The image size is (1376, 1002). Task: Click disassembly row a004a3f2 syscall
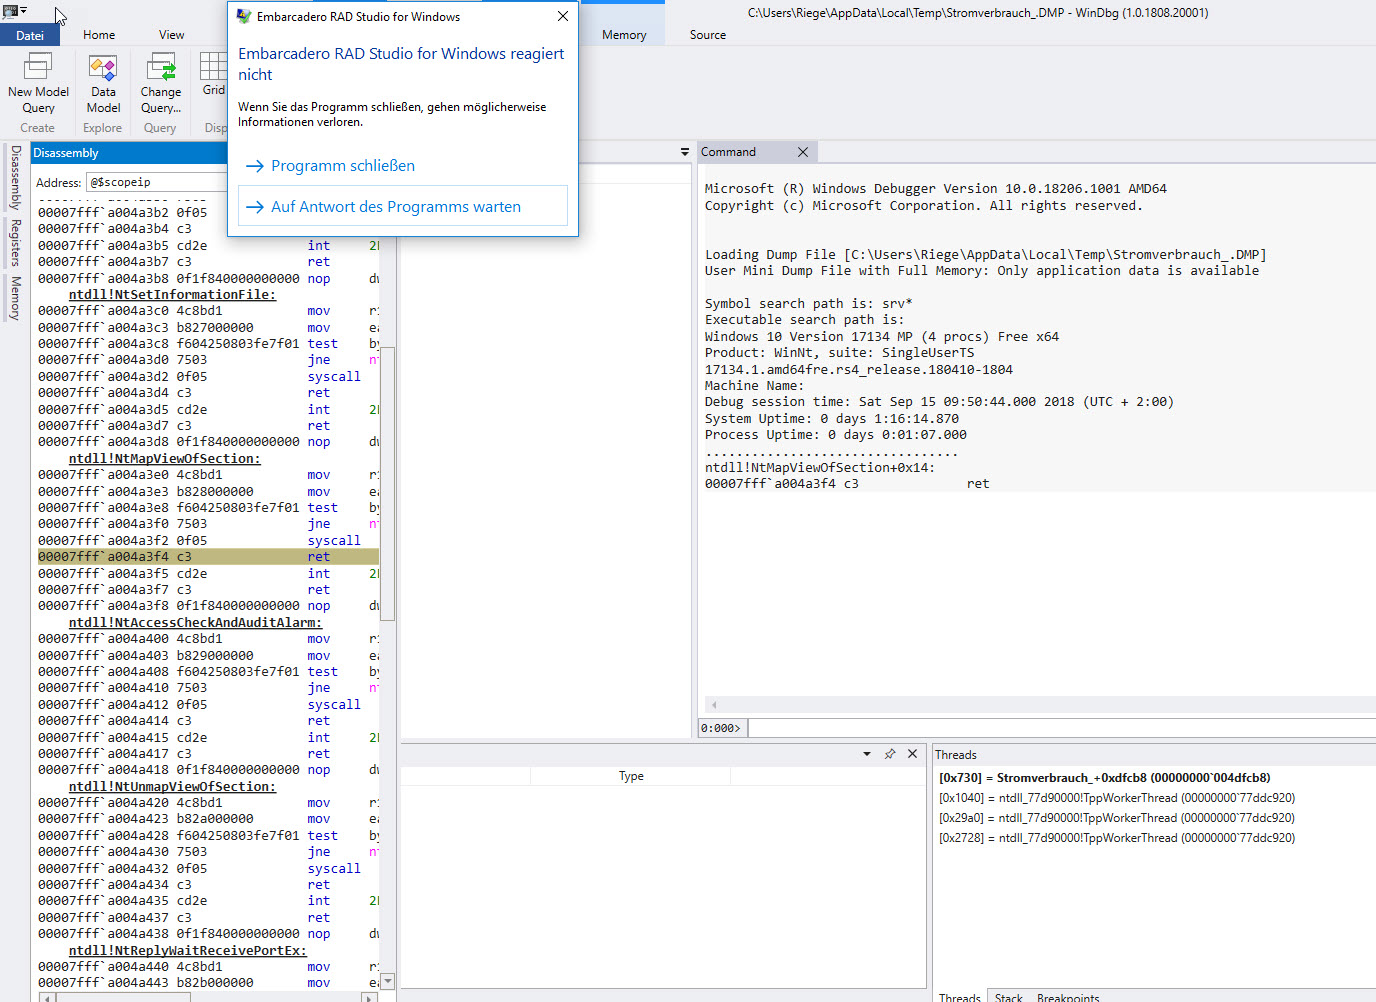(x=208, y=541)
